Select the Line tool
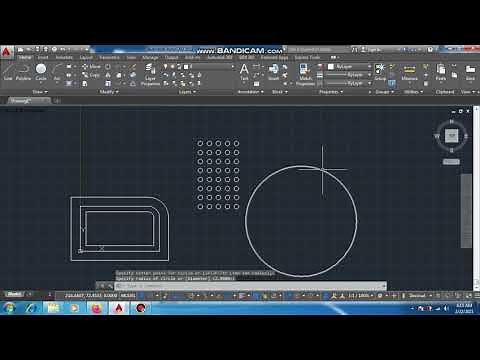This screenshot has width=480, height=360. pyautogui.click(x=8, y=72)
